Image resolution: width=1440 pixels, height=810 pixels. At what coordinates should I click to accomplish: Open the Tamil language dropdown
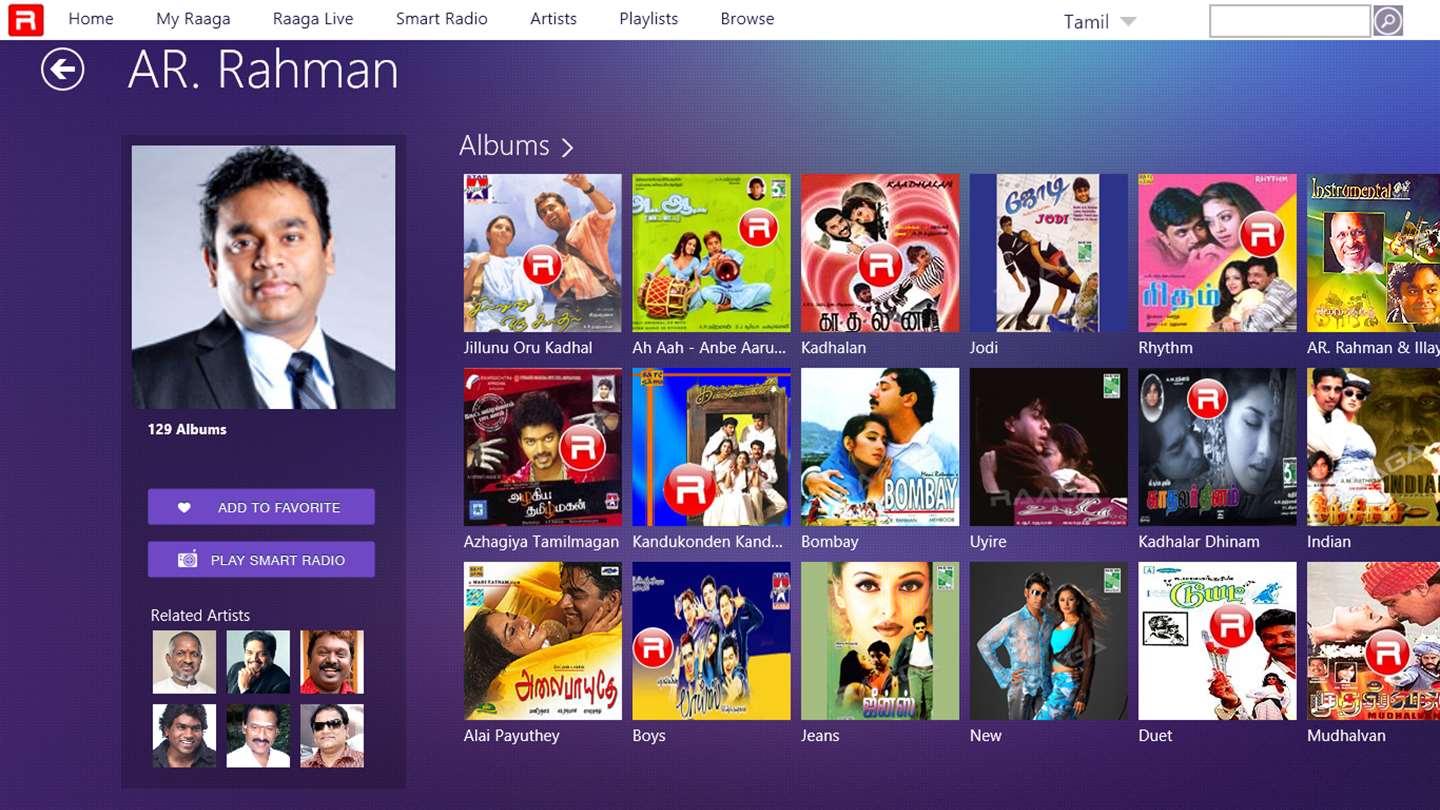pyautogui.click(x=1100, y=22)
